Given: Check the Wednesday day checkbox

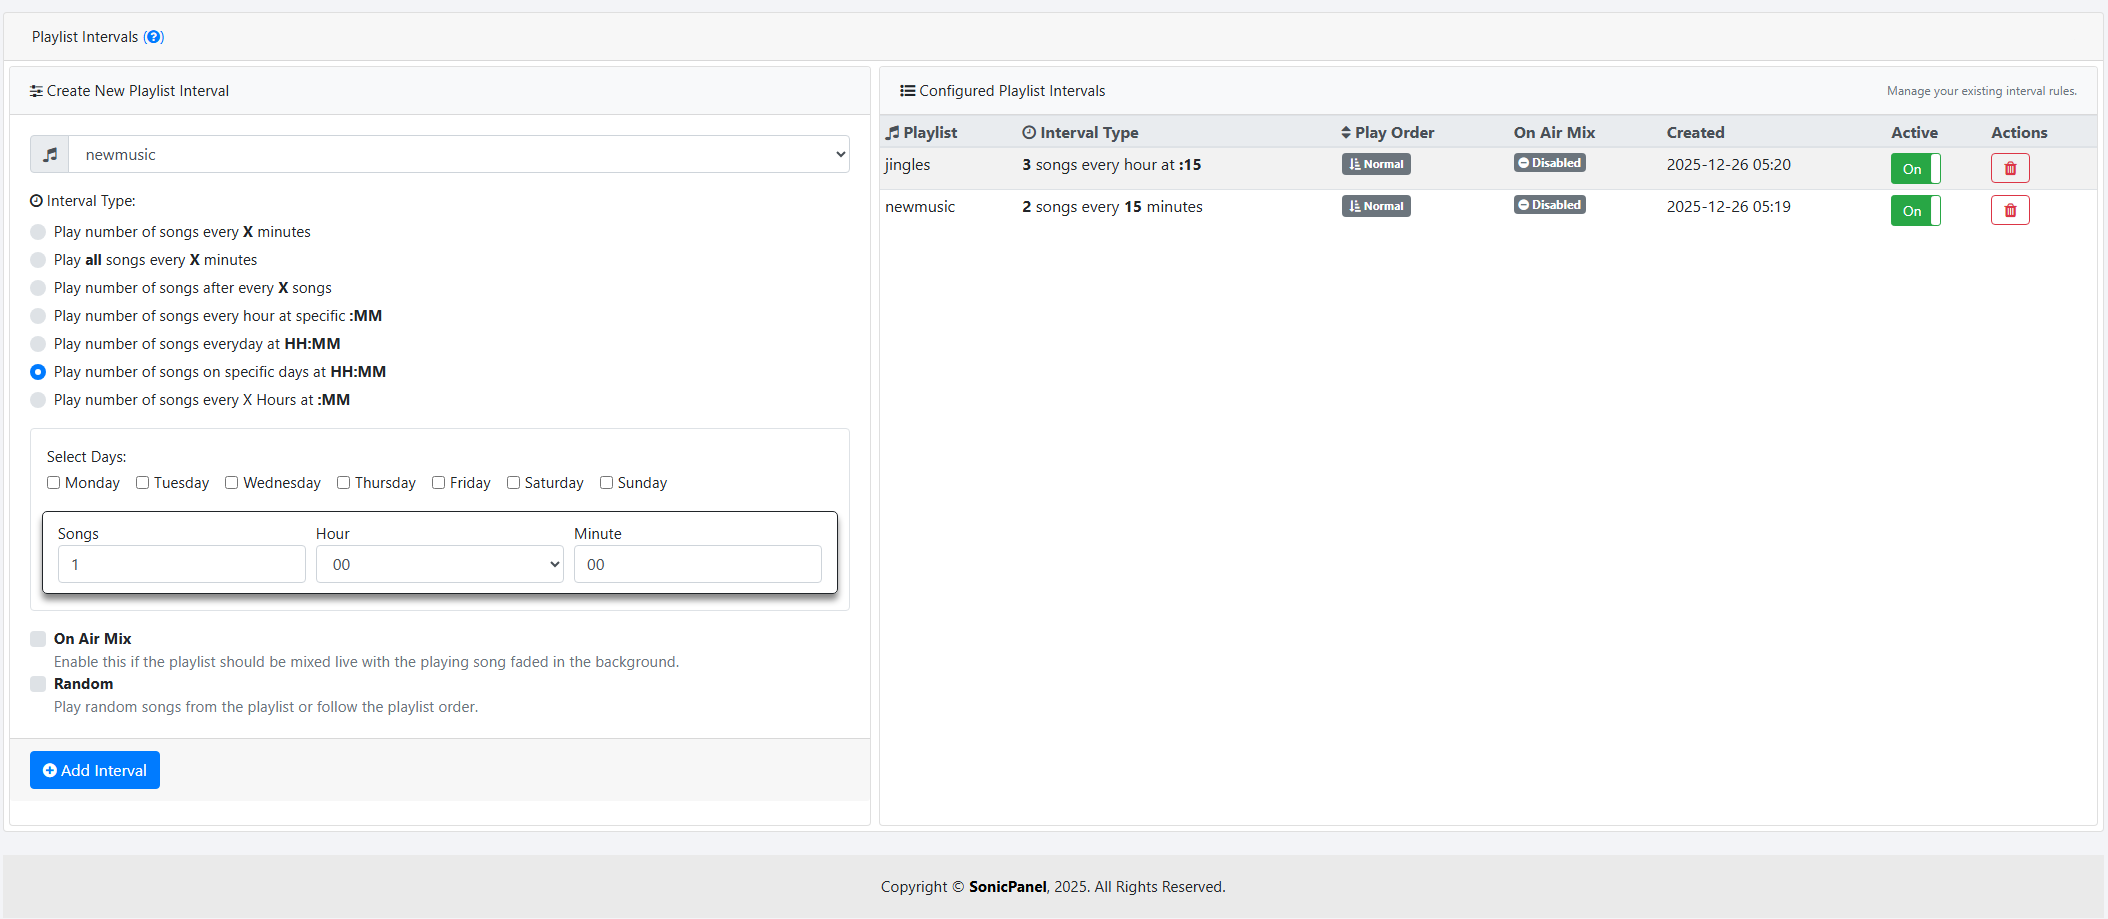Looking at the screenshot, I should click(x=232, y=483).
